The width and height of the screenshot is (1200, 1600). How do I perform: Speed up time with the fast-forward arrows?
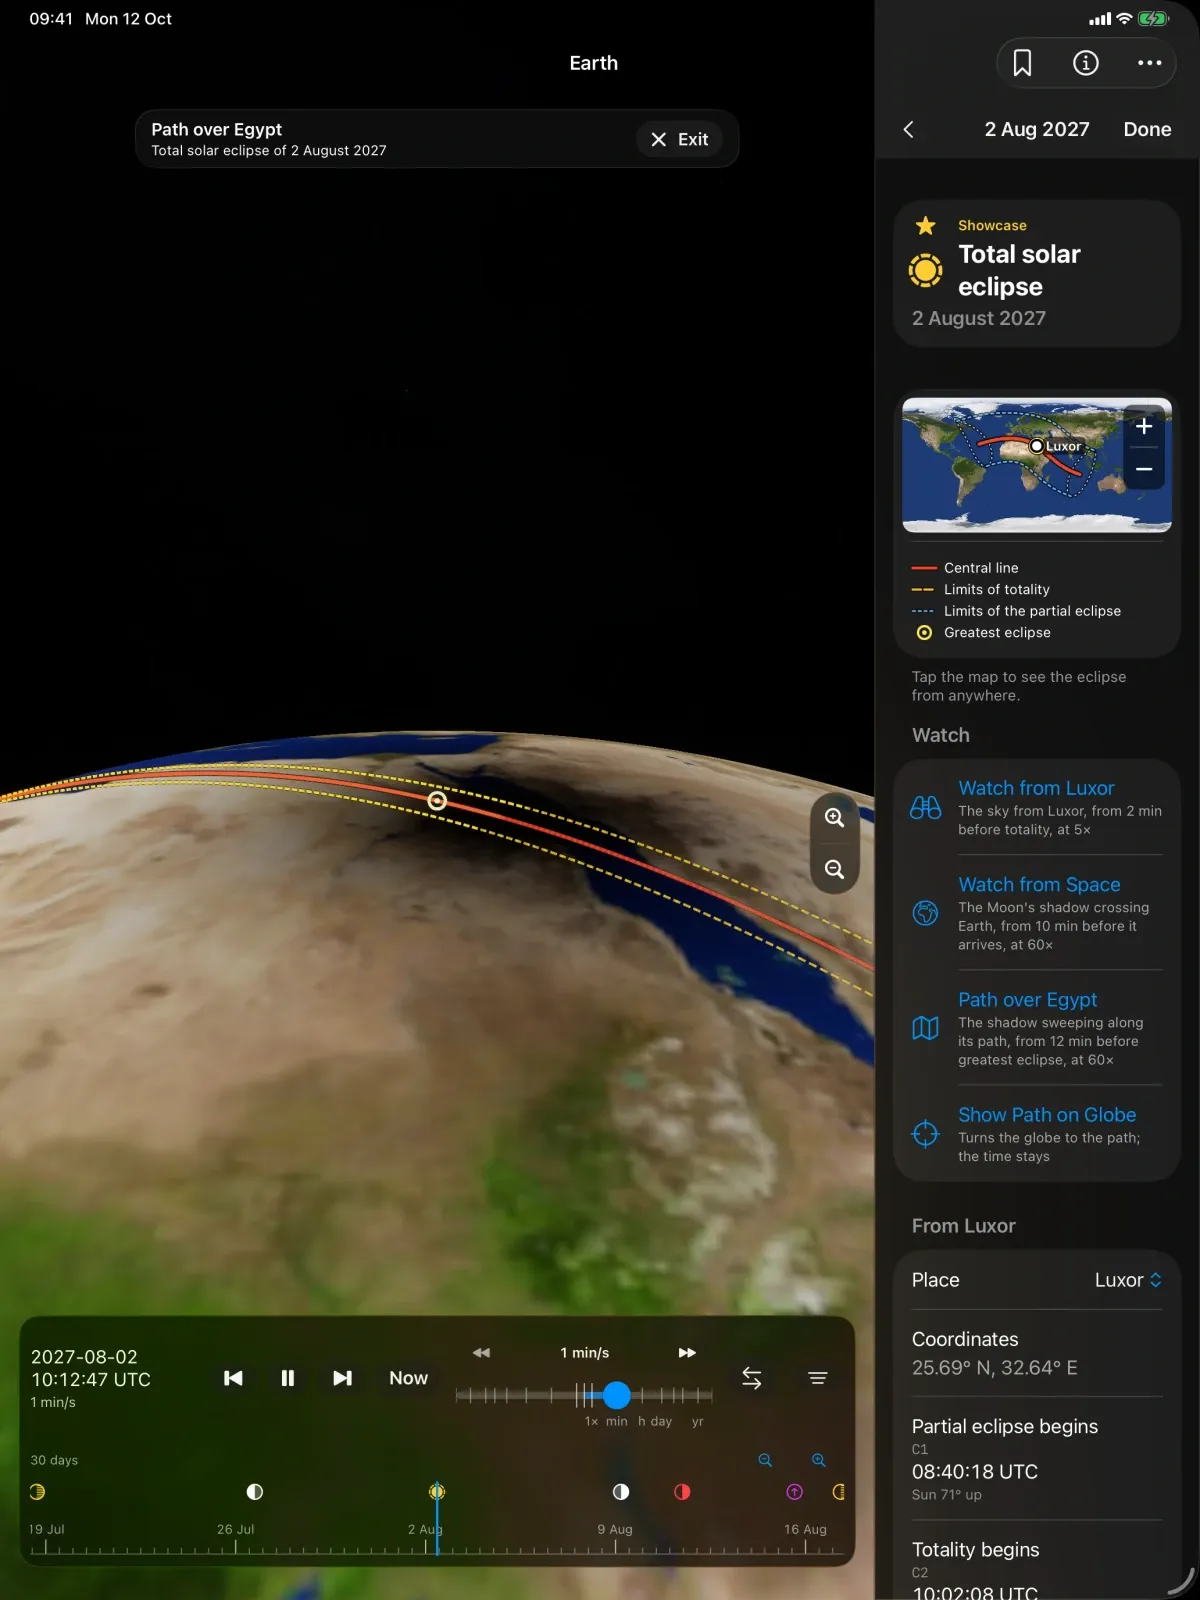pos(687,1353)
